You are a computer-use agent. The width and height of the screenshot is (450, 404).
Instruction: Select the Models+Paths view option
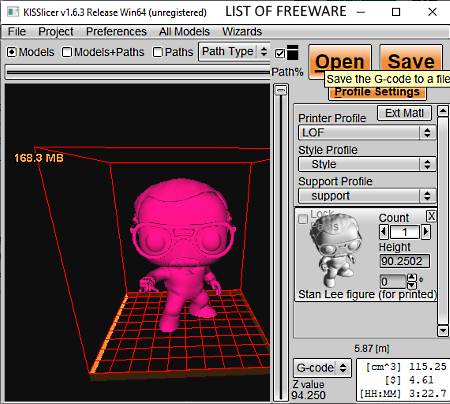(x=67, y=52)
